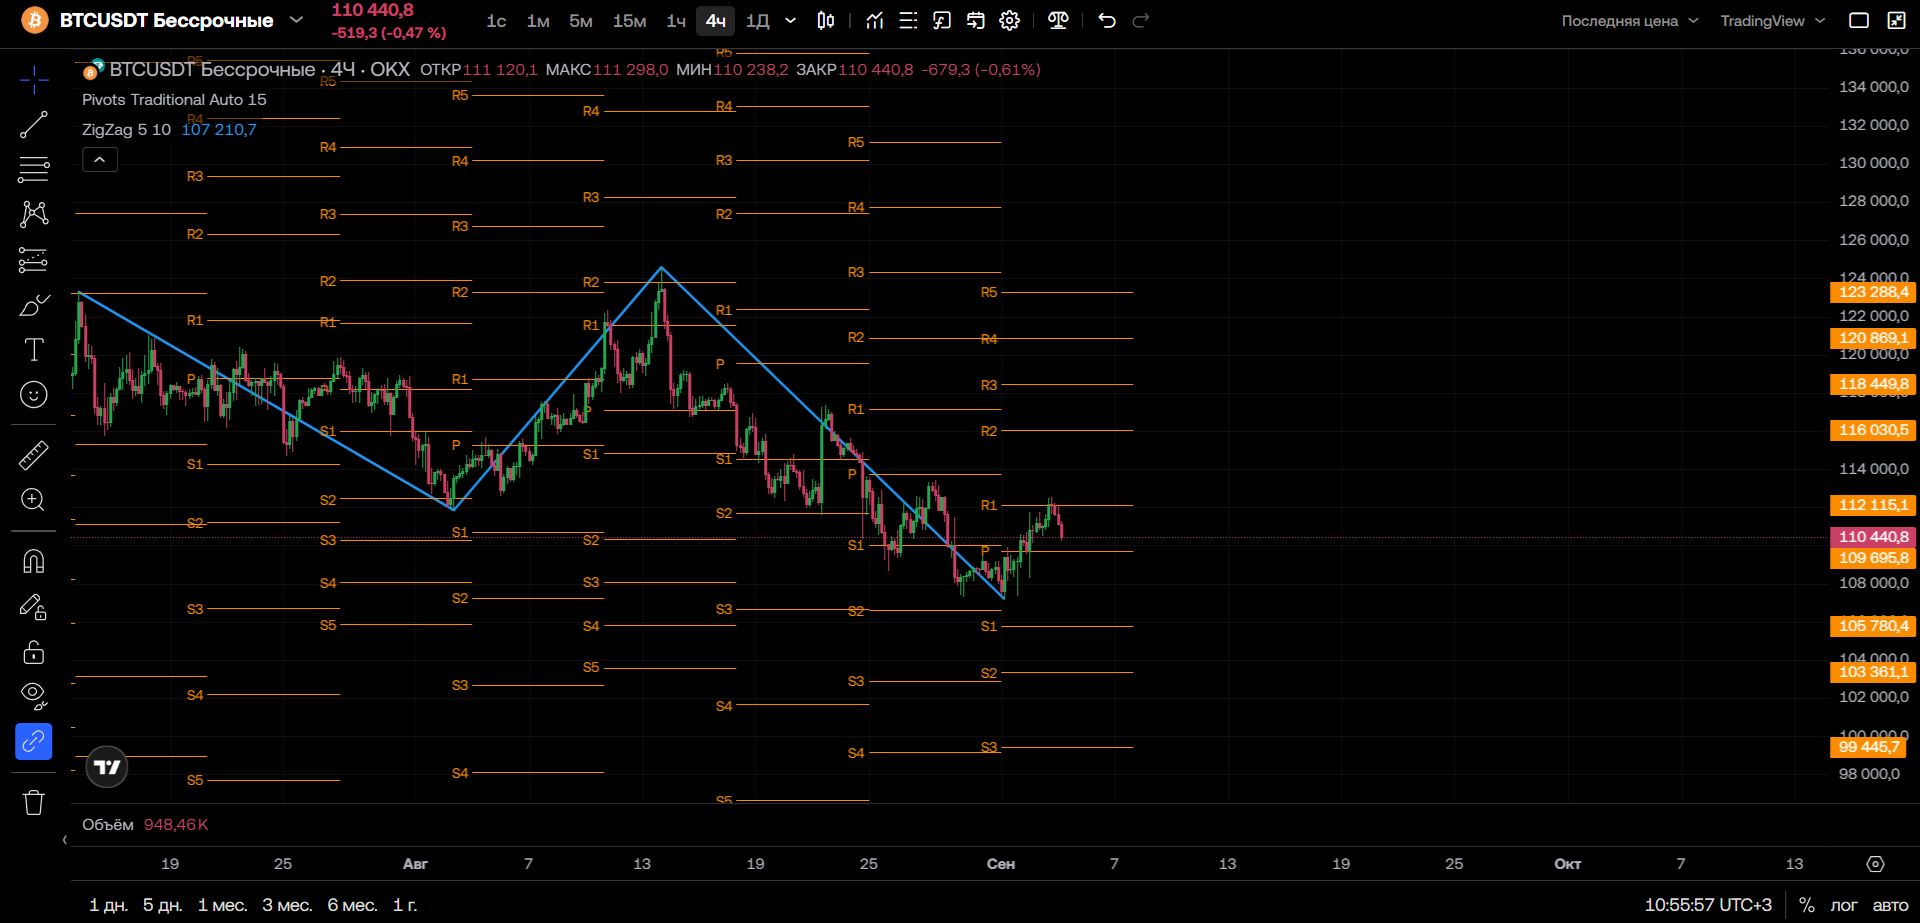Set date range to 3 мес.

[287, 905]
